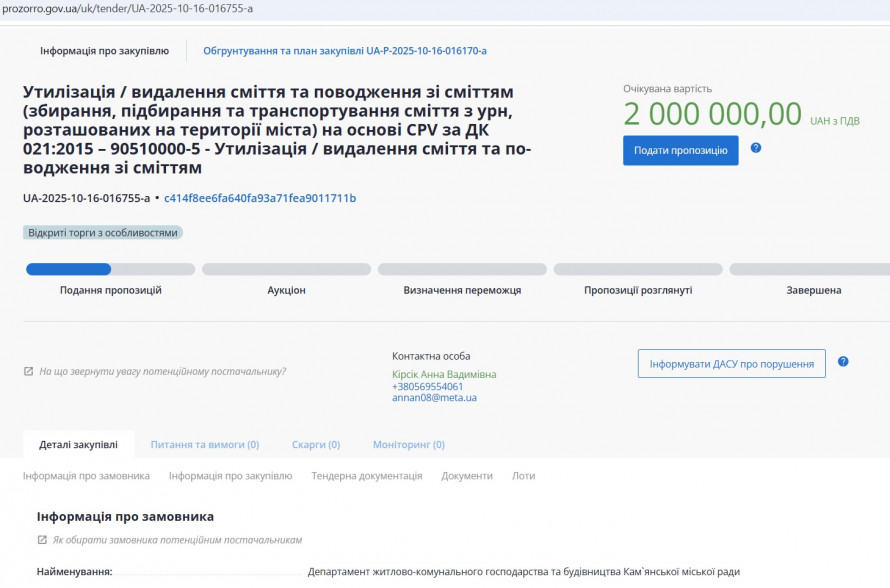Switch to Скарги tab
The image size is (890, 588).
[315, 444]
